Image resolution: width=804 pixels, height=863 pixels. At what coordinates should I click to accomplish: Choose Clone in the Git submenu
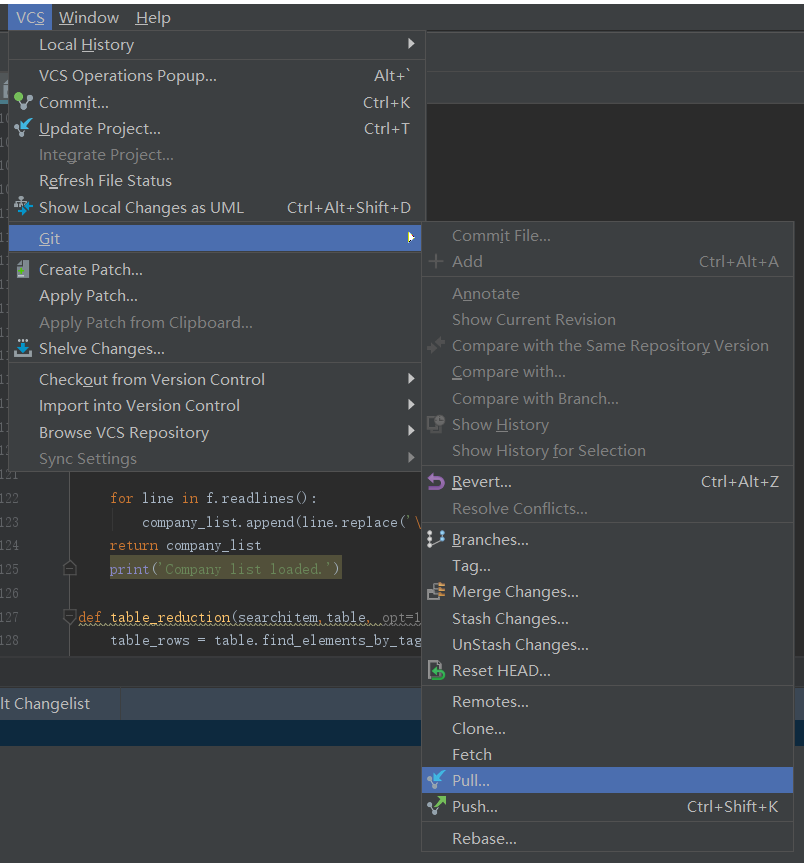point(608,729)
